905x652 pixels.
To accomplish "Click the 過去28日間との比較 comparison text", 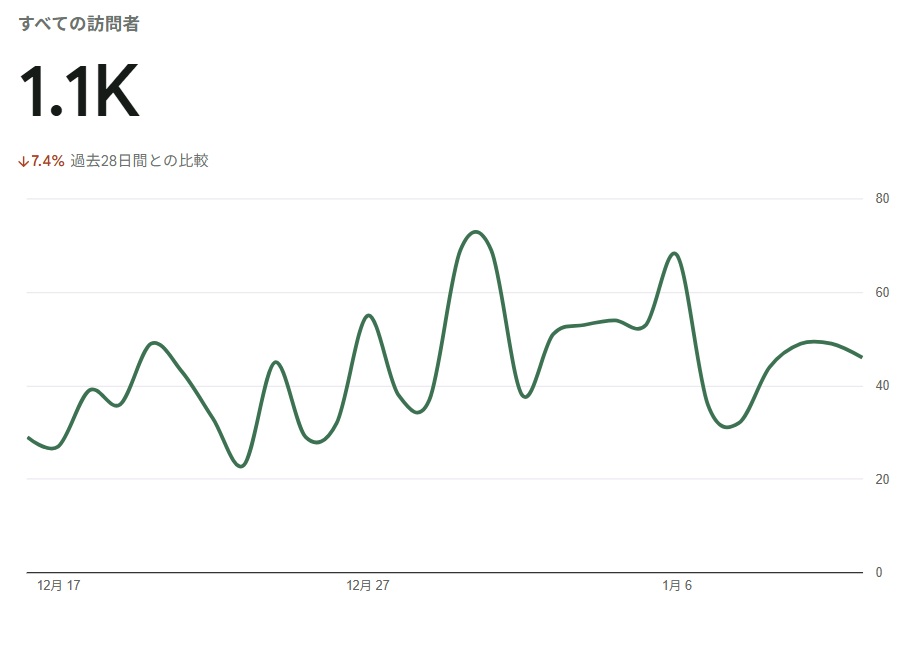I will (x=139, y=161).
